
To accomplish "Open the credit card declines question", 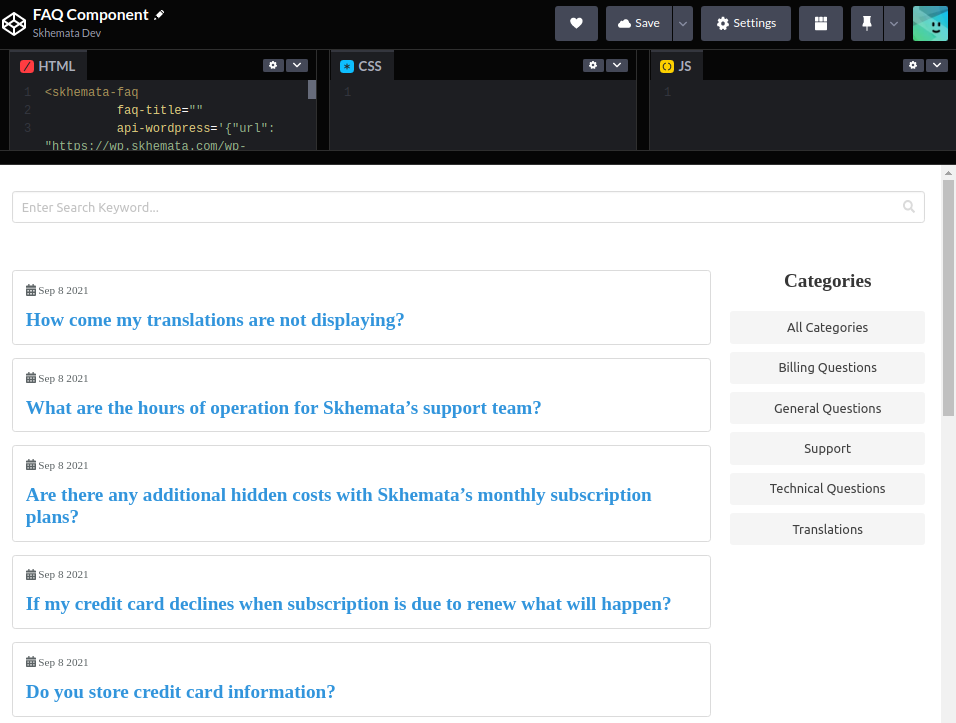I will (x=348, y=604).
